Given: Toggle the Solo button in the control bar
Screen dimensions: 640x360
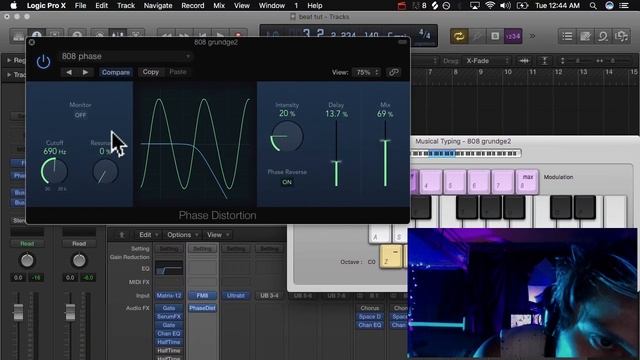Looking at the screenshot, I should [495, 36].
